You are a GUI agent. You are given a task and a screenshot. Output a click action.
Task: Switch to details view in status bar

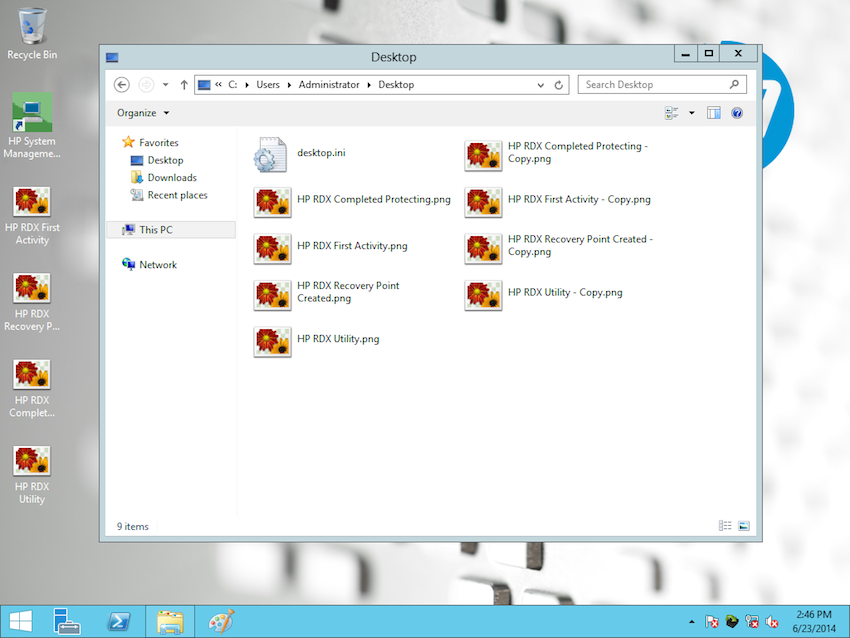(725, 526)
